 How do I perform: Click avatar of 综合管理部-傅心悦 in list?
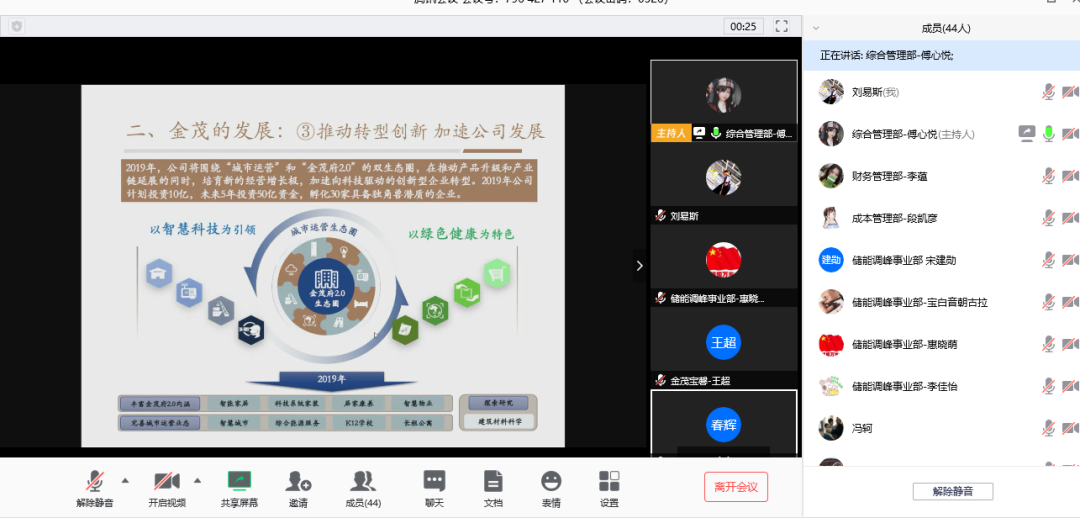(831, 134)
